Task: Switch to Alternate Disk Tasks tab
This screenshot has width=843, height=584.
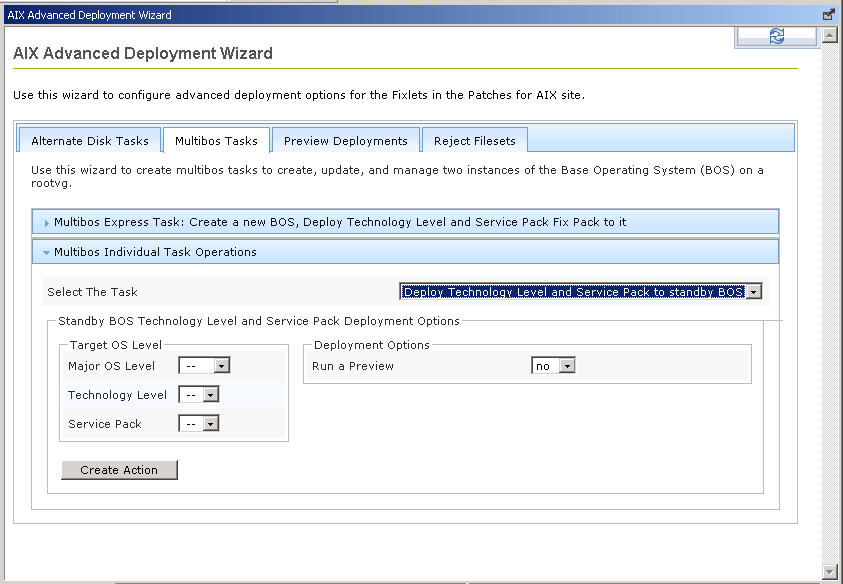Action: 90,141
